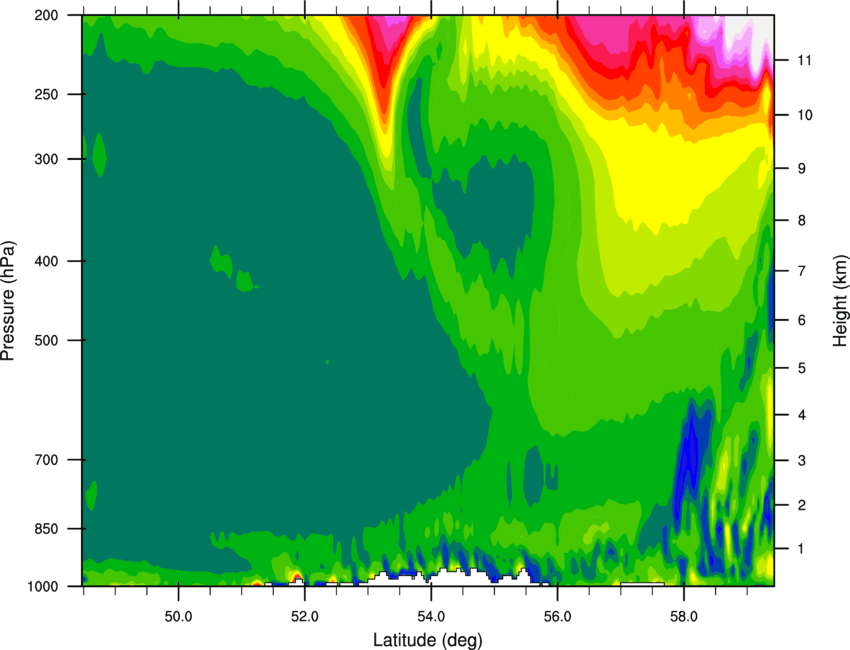Click the 58.0 latitude label
Screen dimensions: 850x650
click(x=684, y=617)
